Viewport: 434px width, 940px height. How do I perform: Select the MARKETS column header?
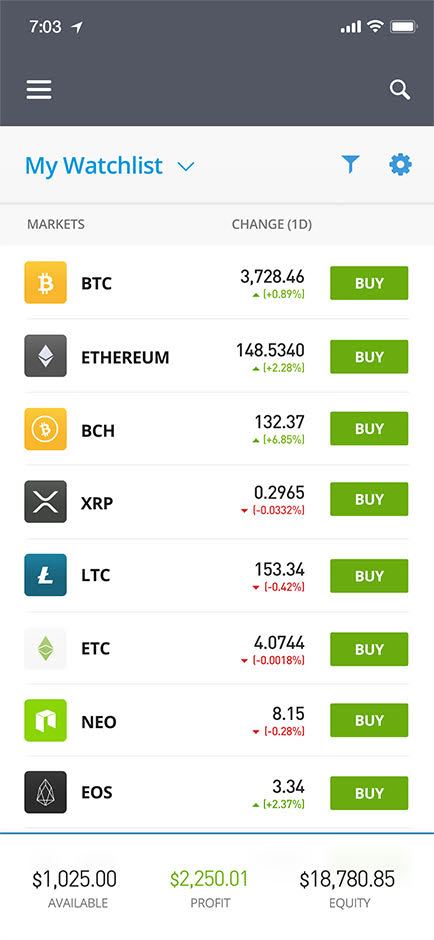(56, 225)
